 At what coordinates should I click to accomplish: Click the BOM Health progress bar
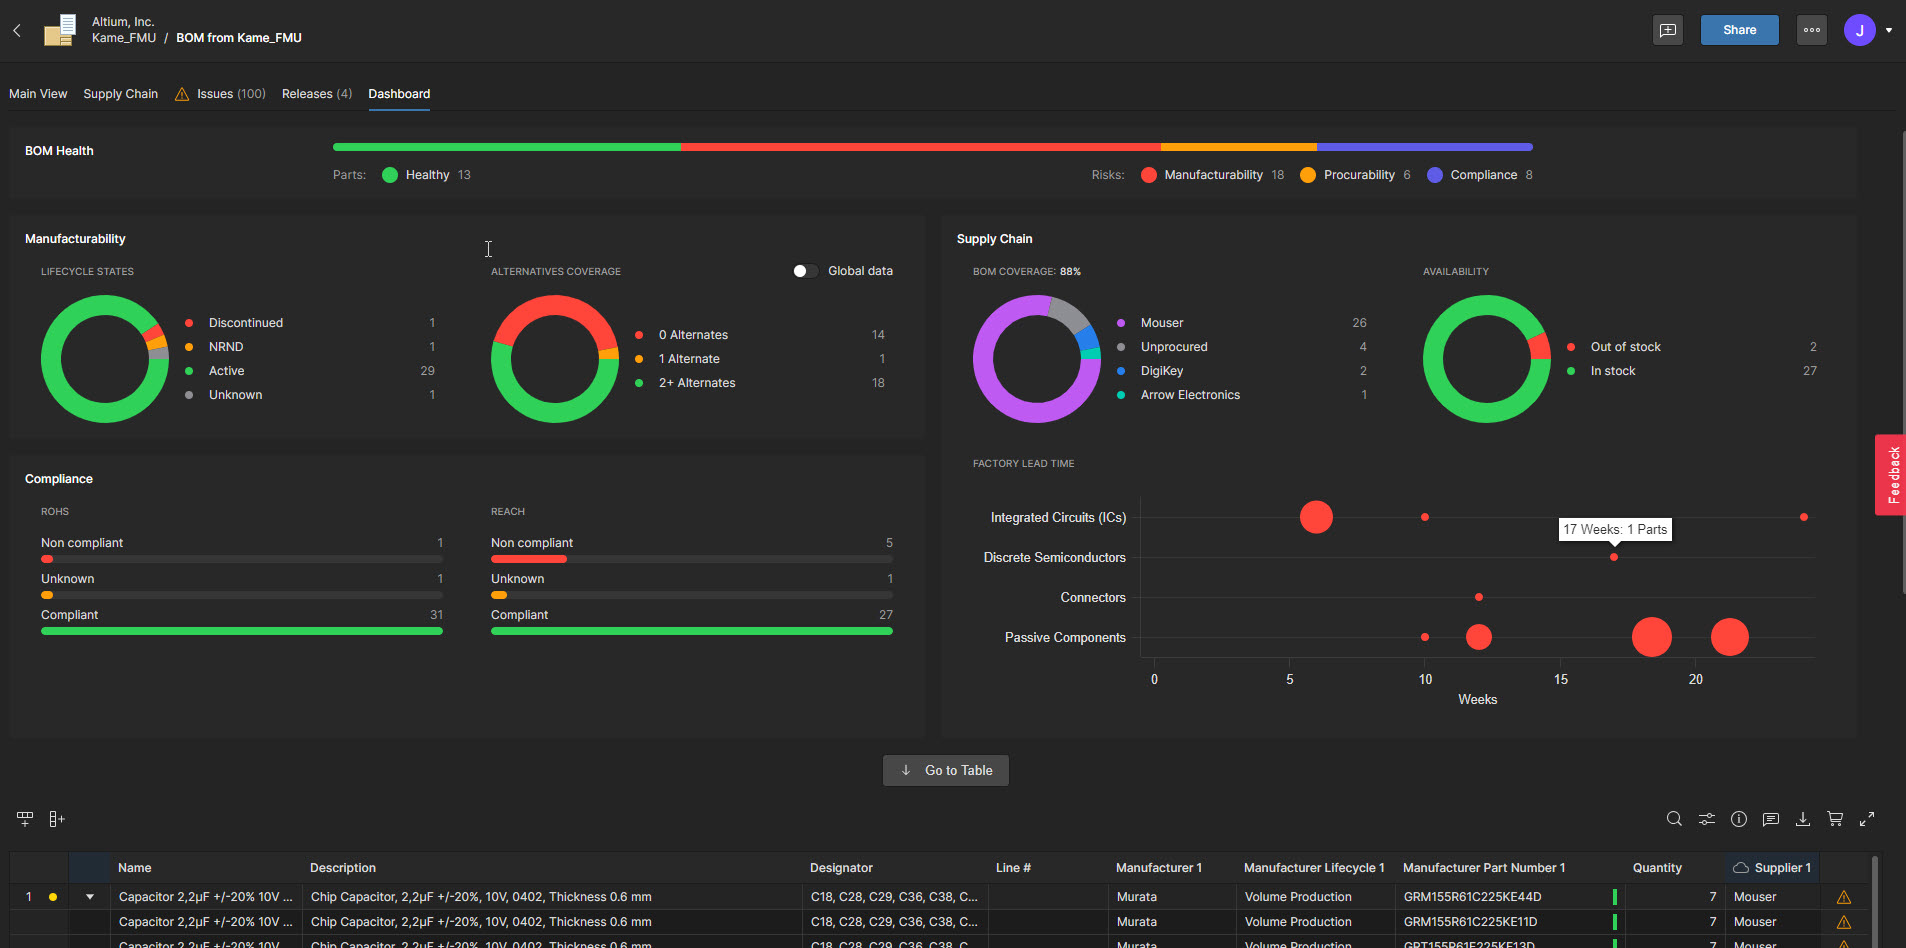click(x=935, y=146)
